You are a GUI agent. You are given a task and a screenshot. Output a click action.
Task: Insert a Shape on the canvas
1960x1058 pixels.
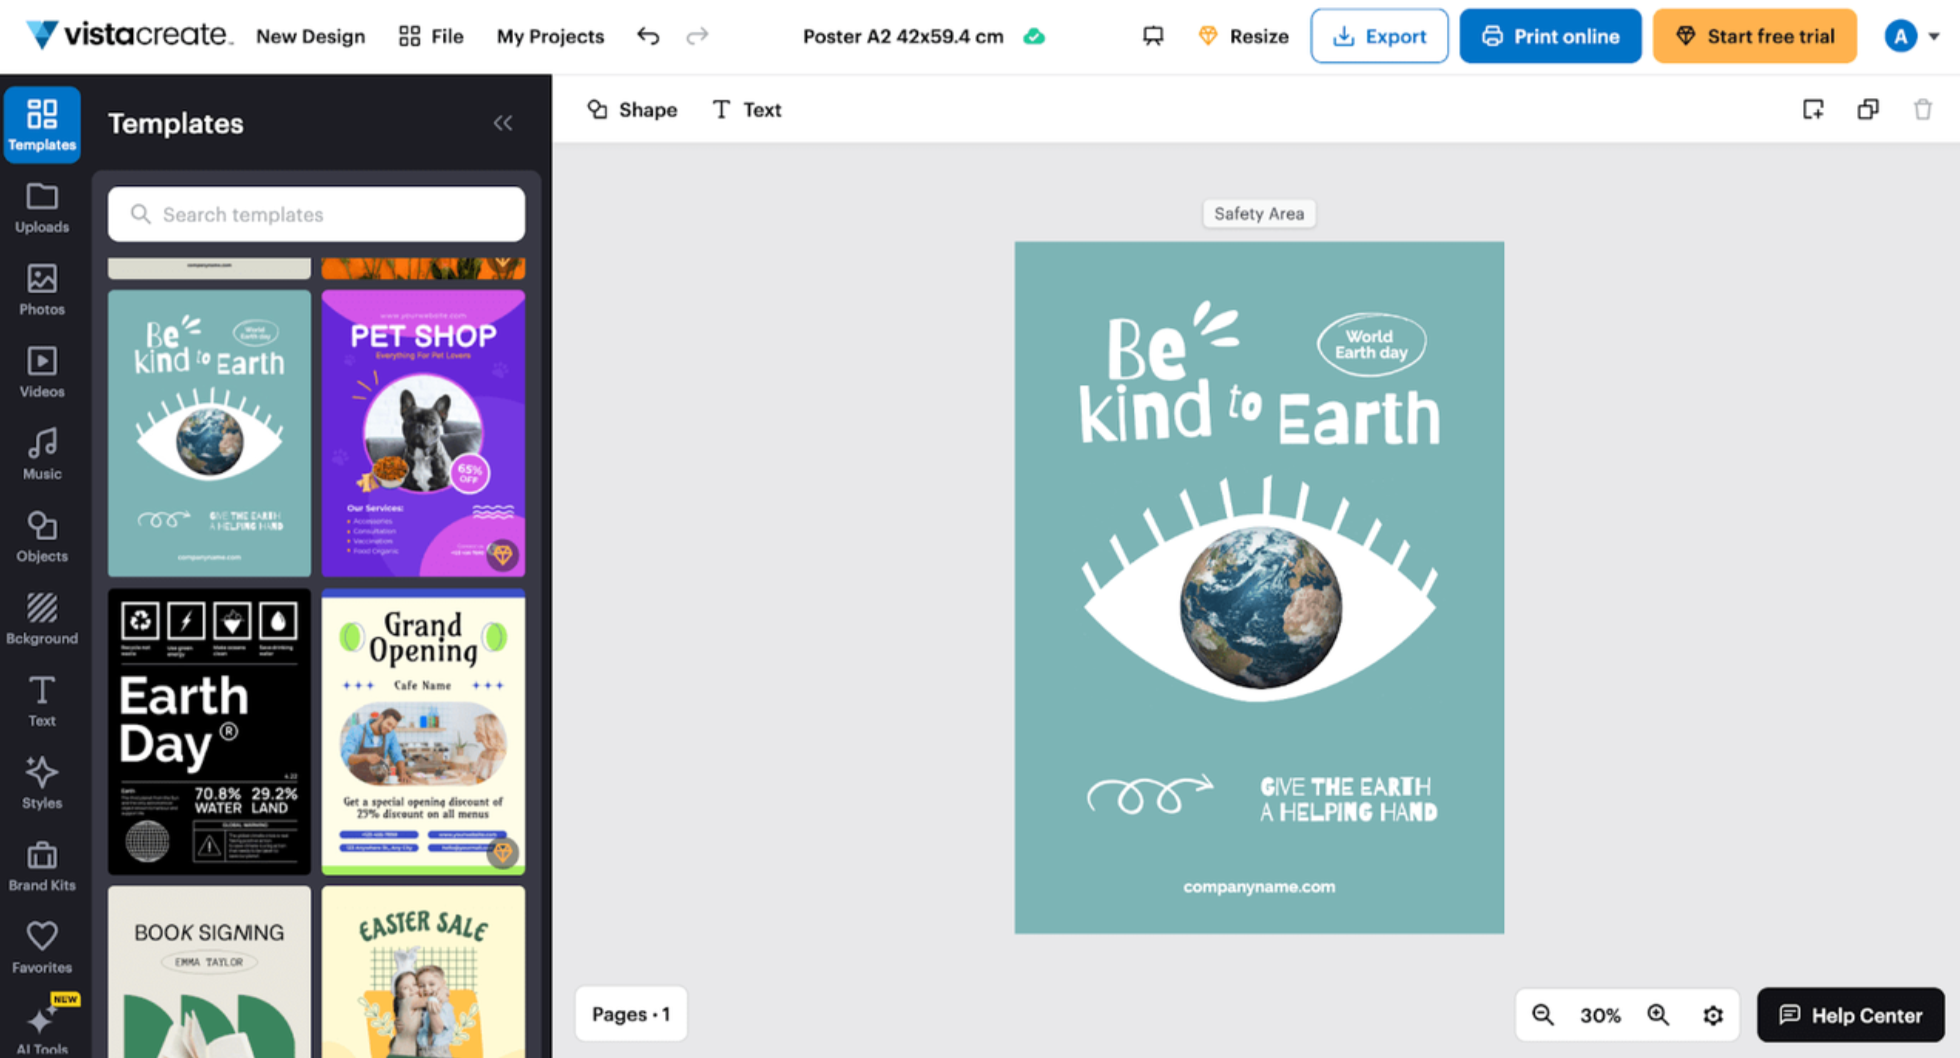pos(632,110)
